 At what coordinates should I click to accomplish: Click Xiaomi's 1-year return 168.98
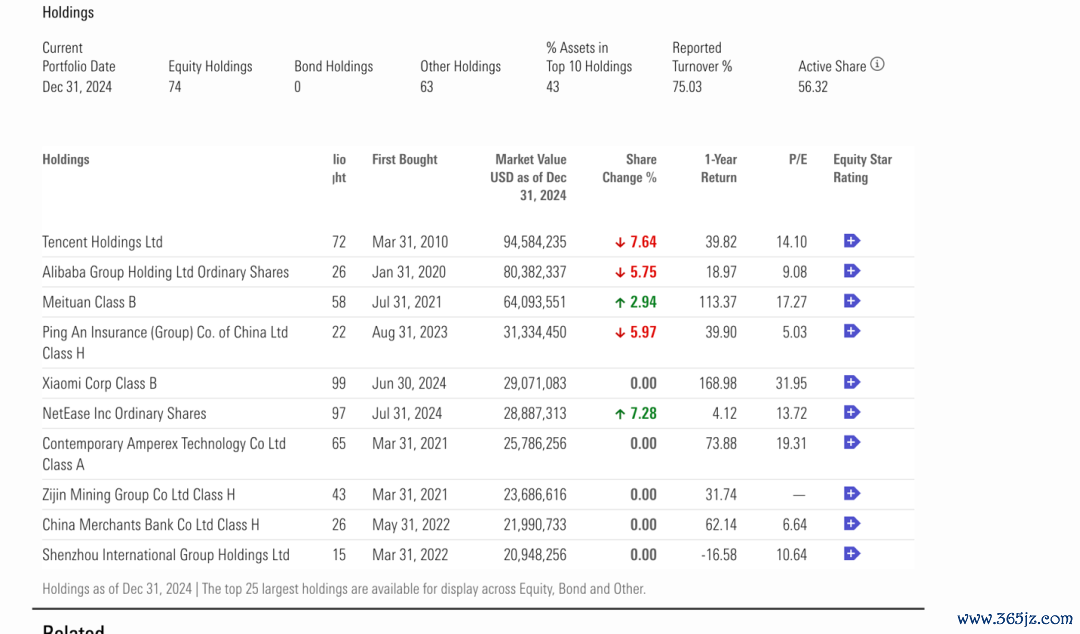click(718, 383)
